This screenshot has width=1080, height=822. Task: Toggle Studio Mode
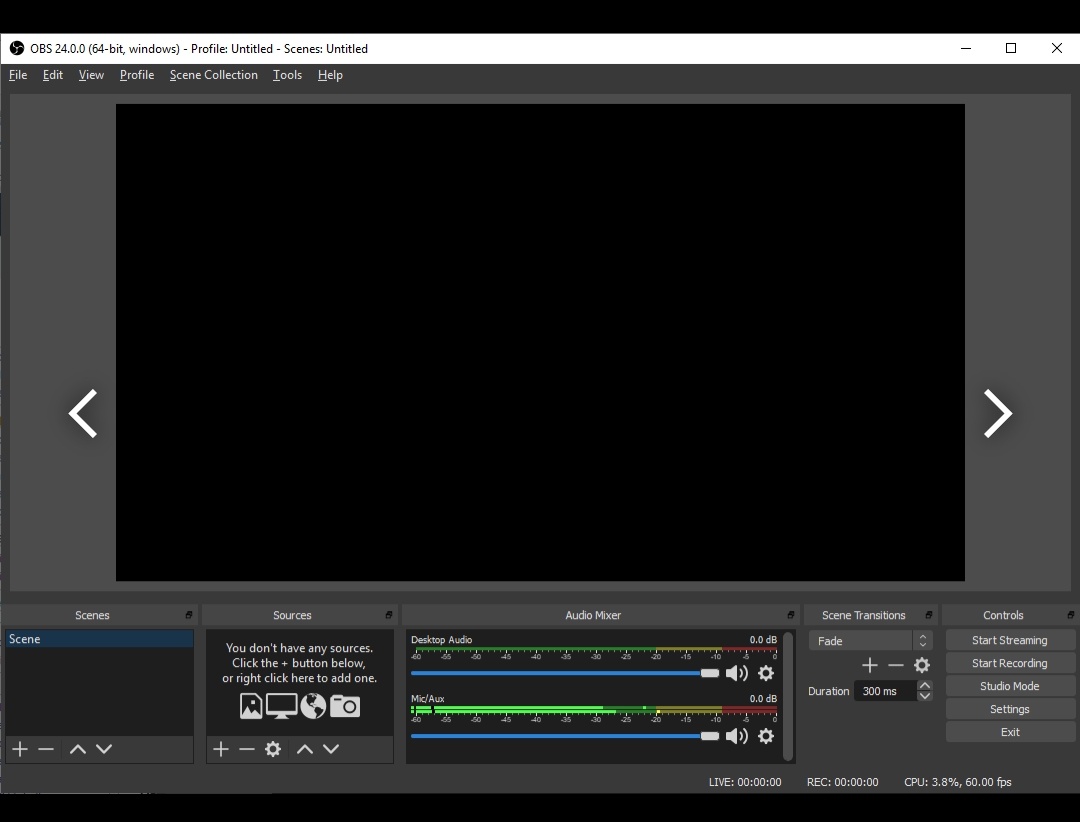pyautogui.click(x=1010, y=686)
